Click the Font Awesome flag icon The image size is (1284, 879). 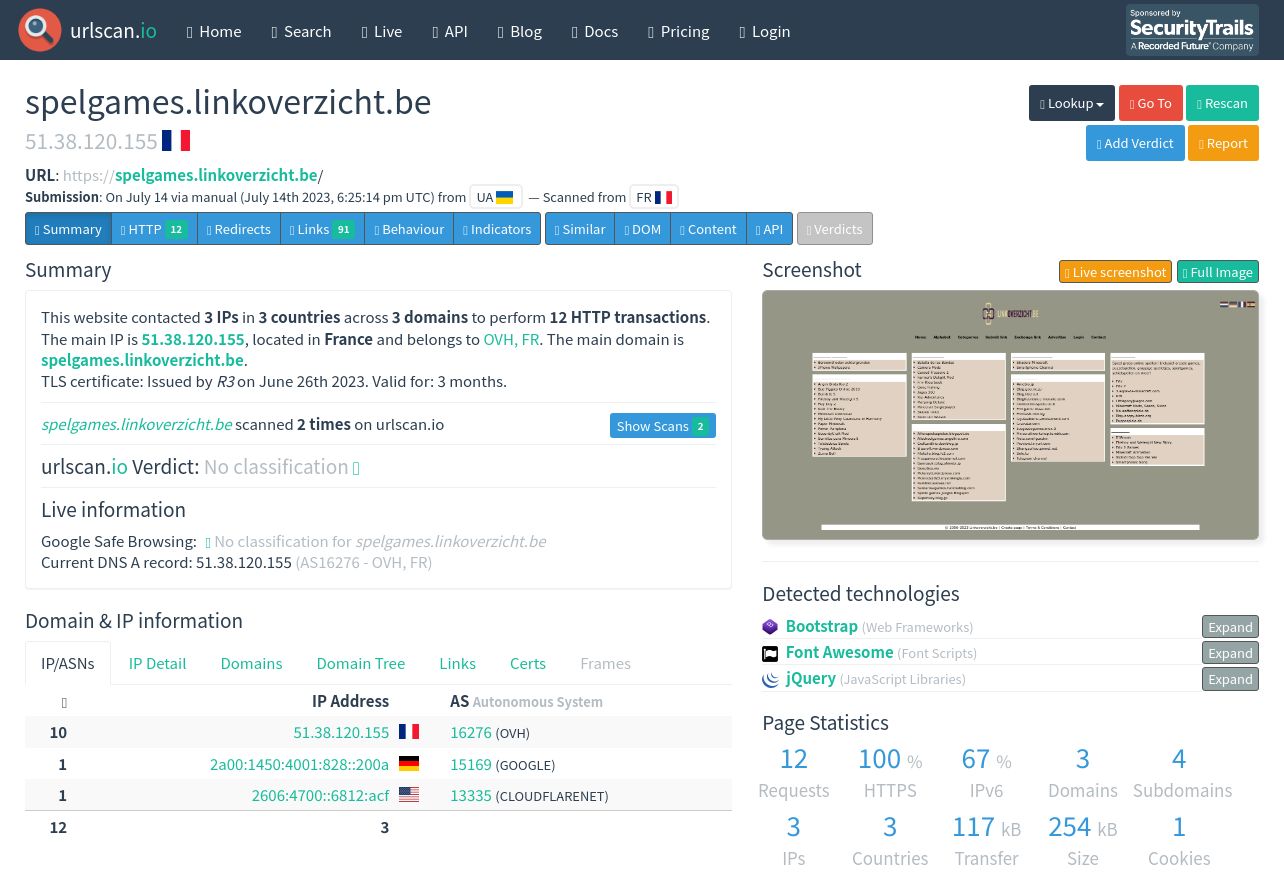click(770, 653)
